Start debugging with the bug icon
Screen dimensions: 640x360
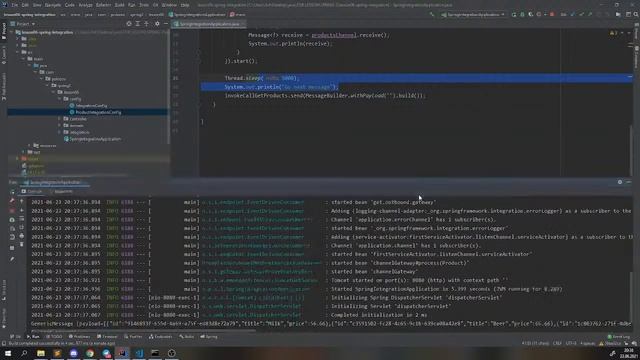tap(522, 14)
